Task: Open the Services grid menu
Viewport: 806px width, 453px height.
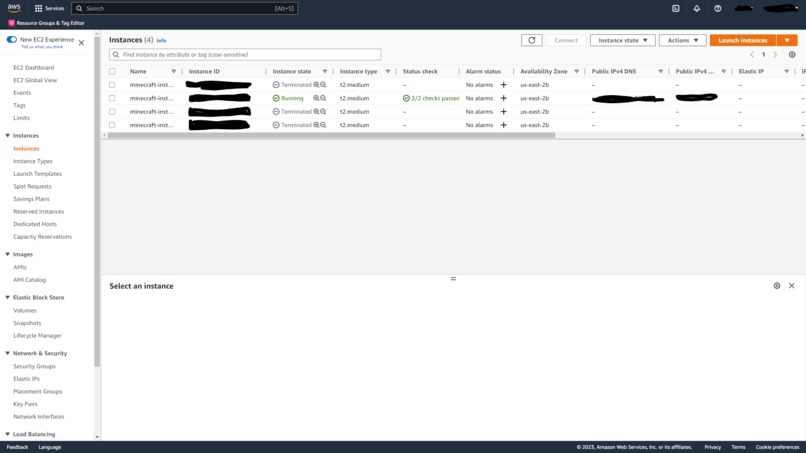Action: [49, 8]
